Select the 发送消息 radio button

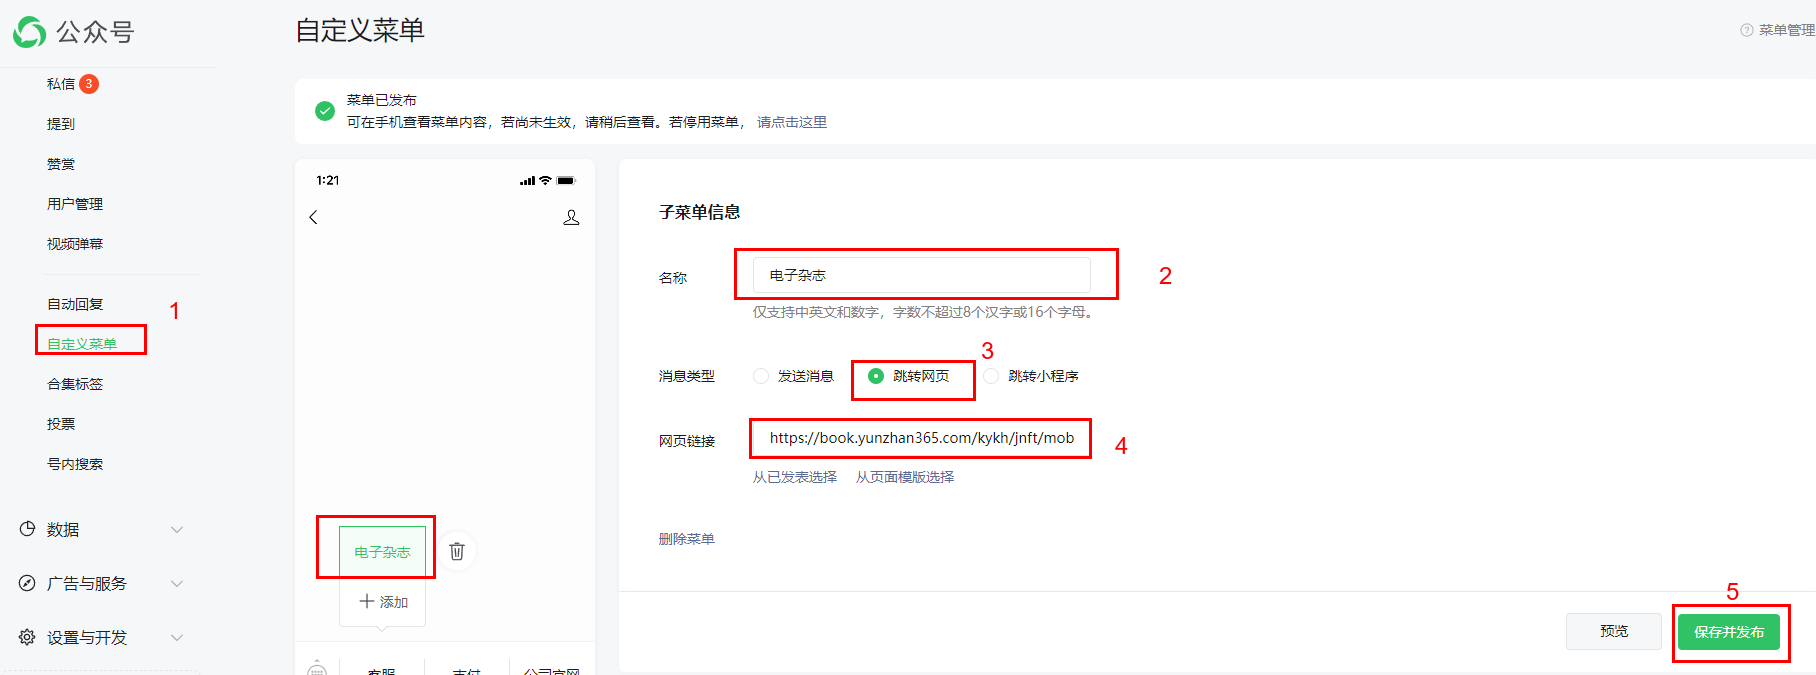[761, 376]
